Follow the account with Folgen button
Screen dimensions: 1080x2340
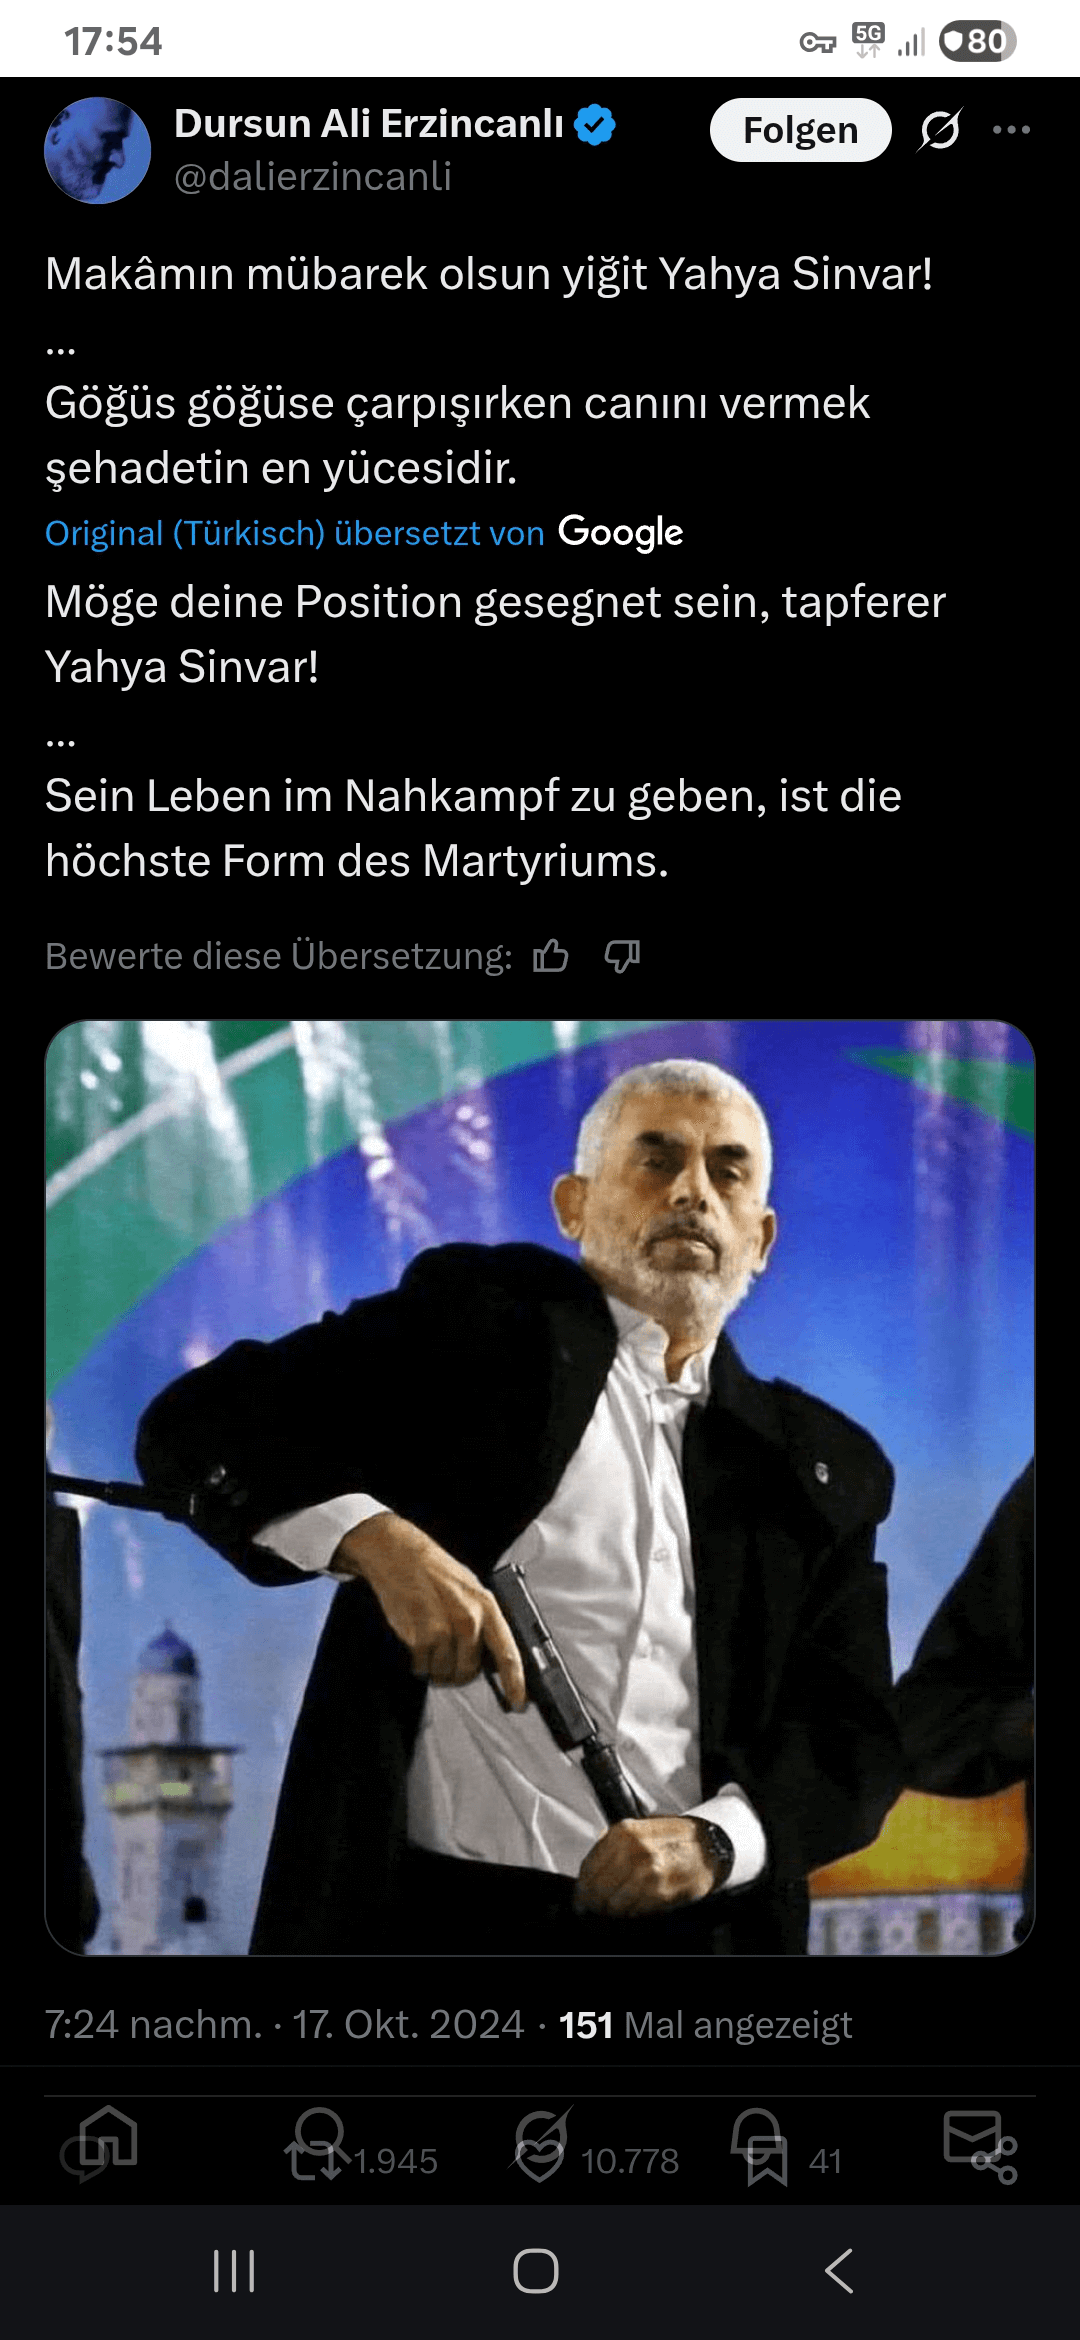coord(800,130)
